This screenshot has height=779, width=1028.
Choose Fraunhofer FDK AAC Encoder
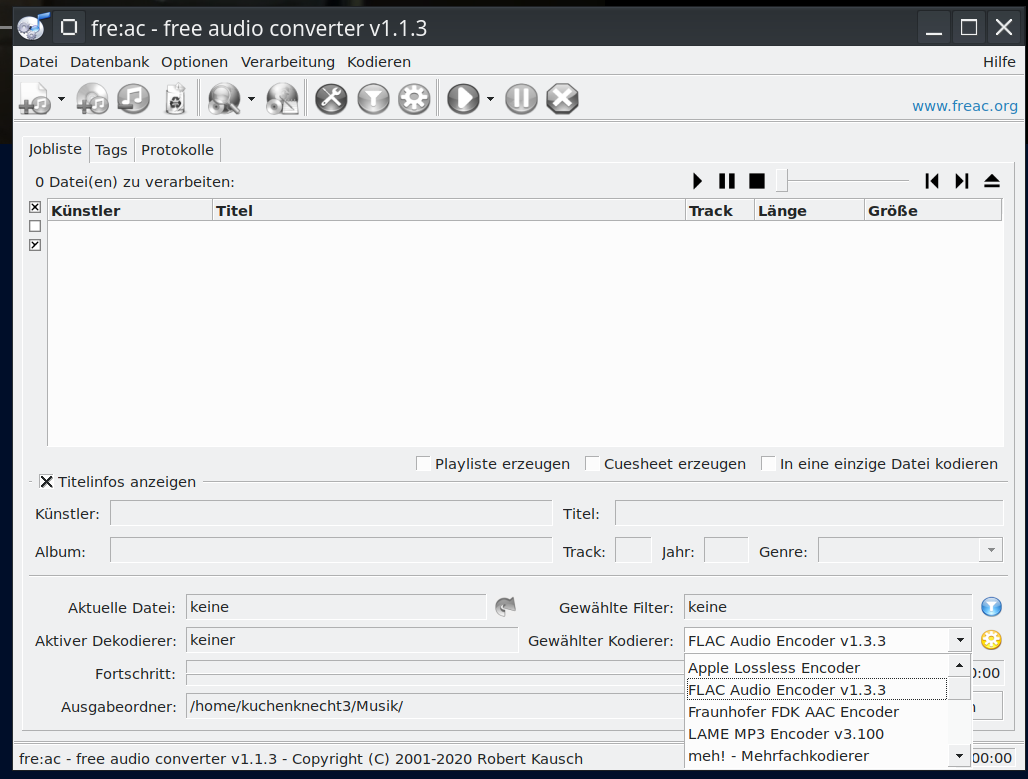coord(816,711)
